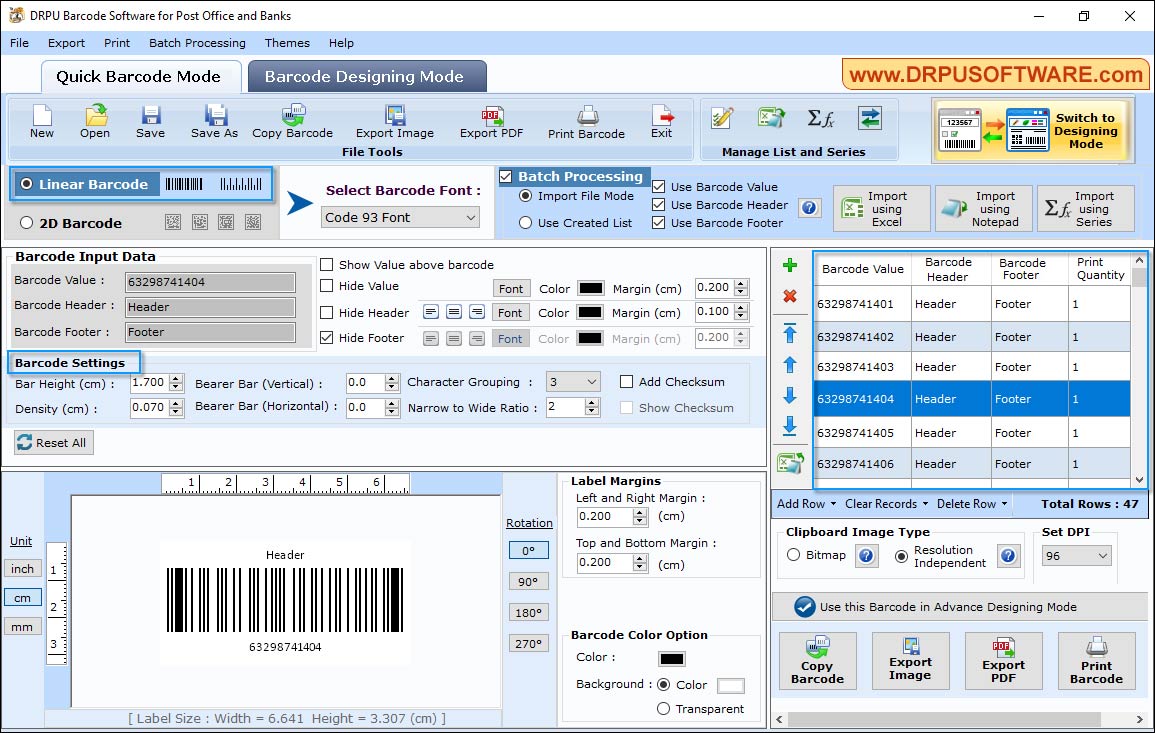The height and width of the screenshot is (733, 1155).
Task: Pick a new Barcode Color swatch
Action: (671, 659)
